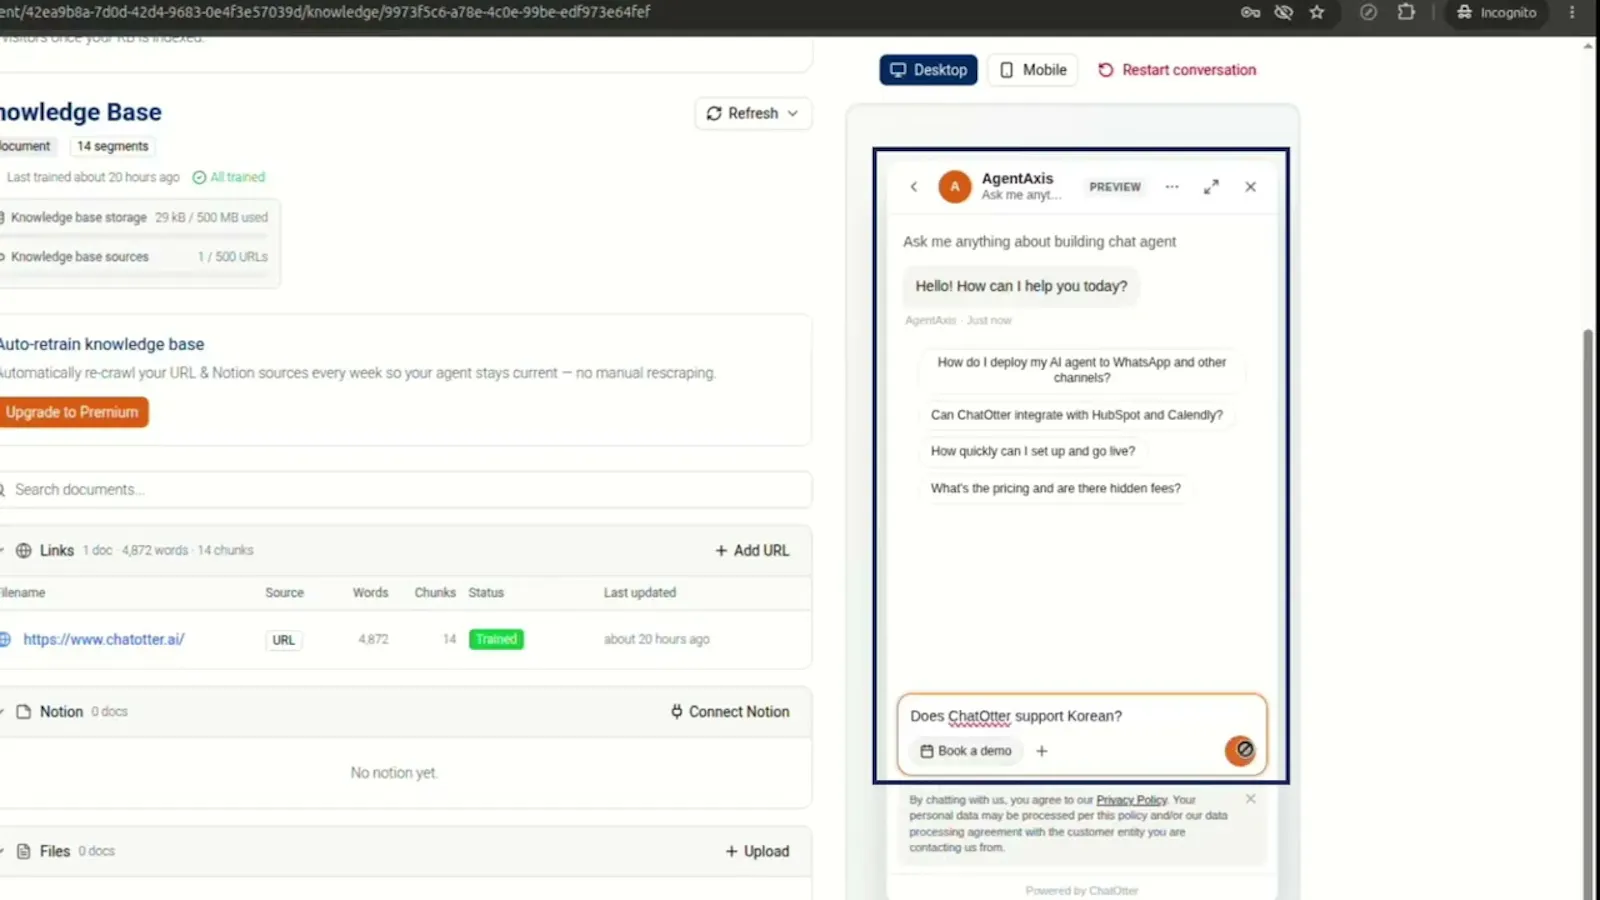Click the browser extensions puzzle icon
This screenshot has height=900, width=1600.
[x=1406, y=12]
